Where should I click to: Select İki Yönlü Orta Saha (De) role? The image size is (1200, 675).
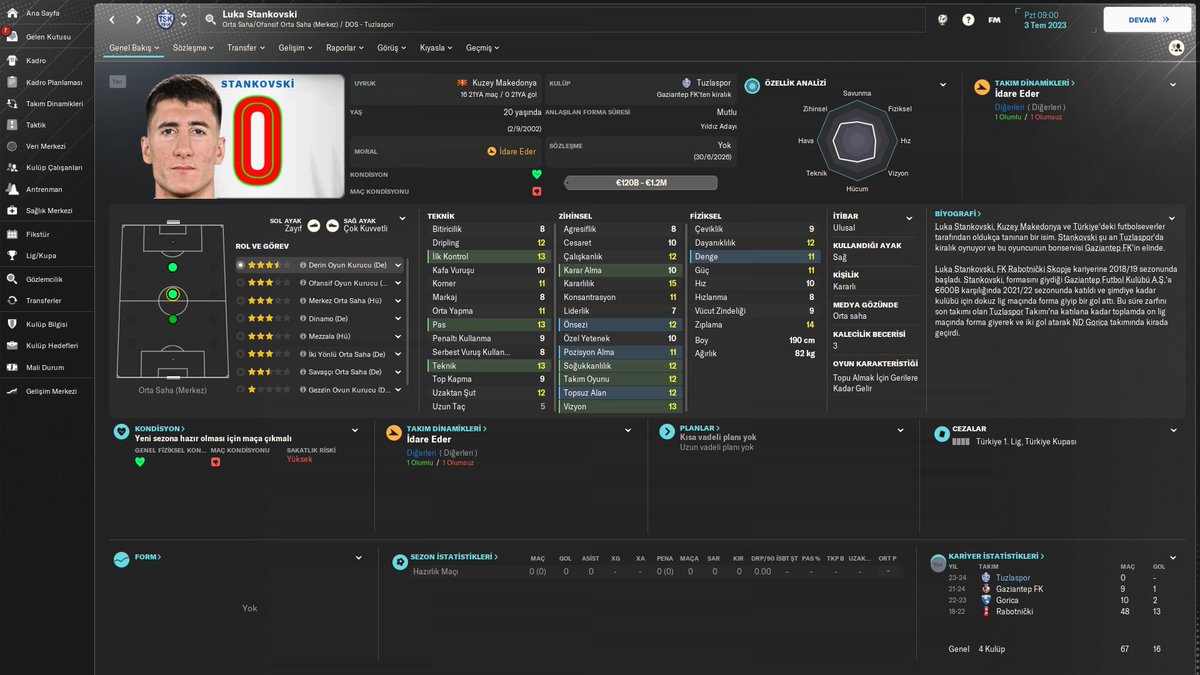pyautogui.click(x=320, y=354)
